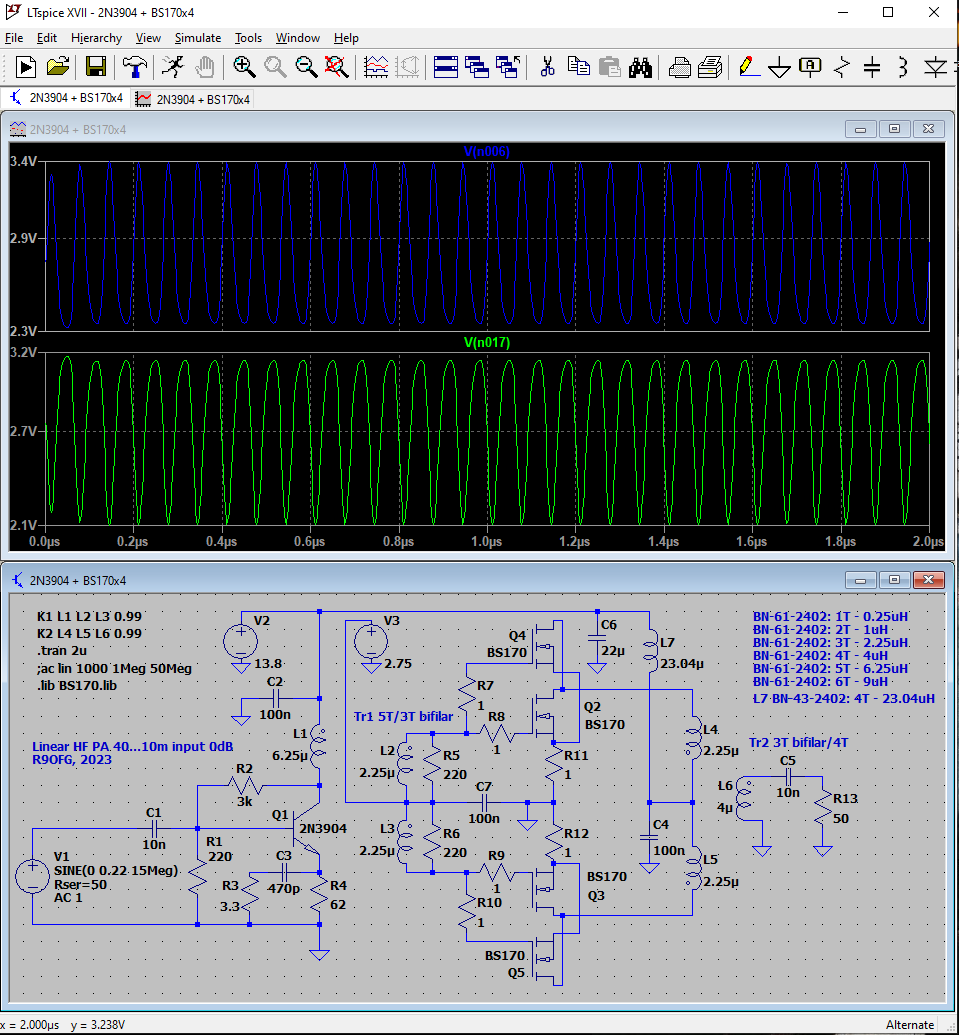Switch to the waveform tab 2N3904 + BS170x4

(x=193, y=98)
